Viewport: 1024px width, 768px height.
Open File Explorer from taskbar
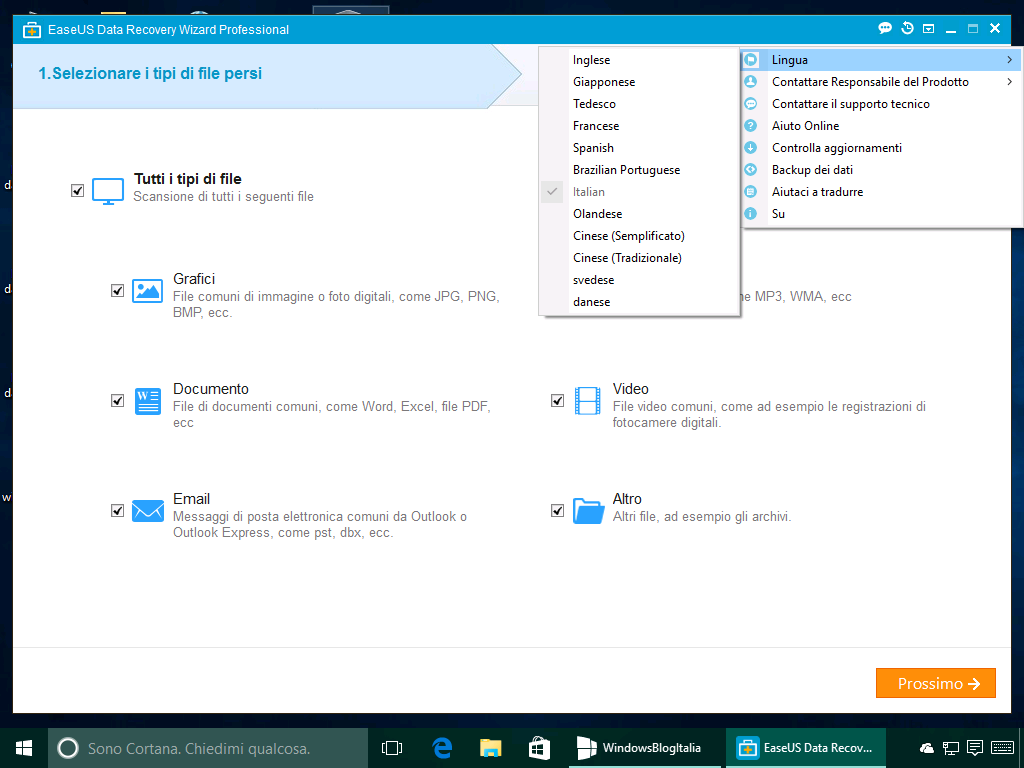[x=490, y=748]
